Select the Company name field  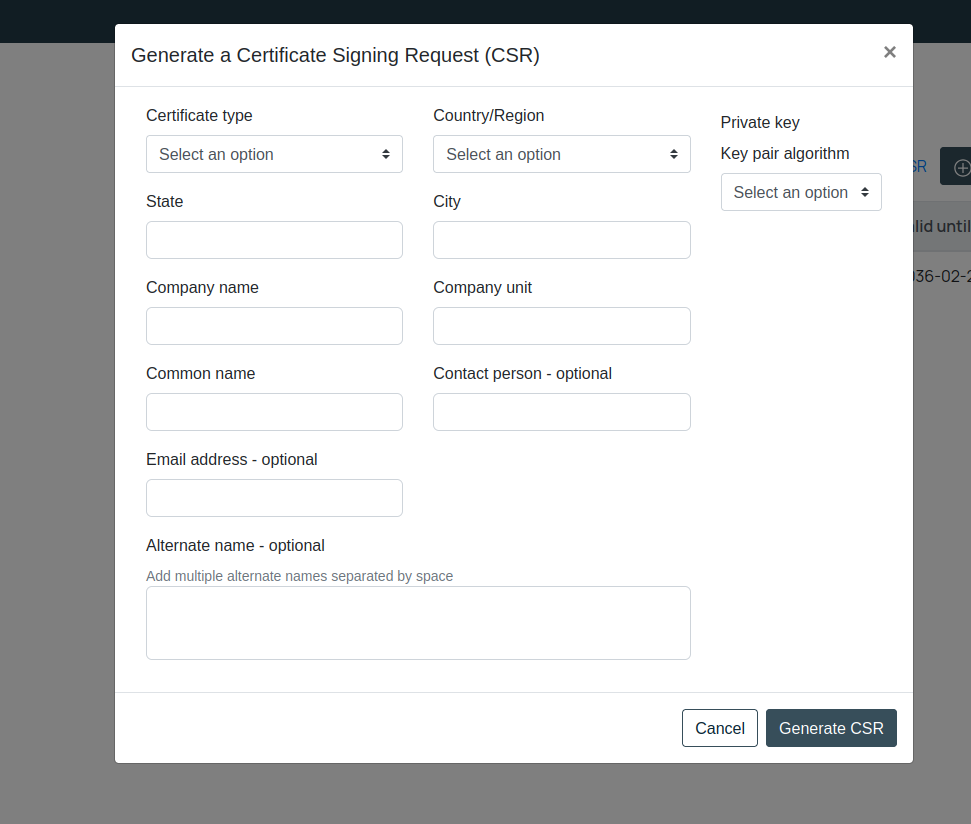[274, 326]
